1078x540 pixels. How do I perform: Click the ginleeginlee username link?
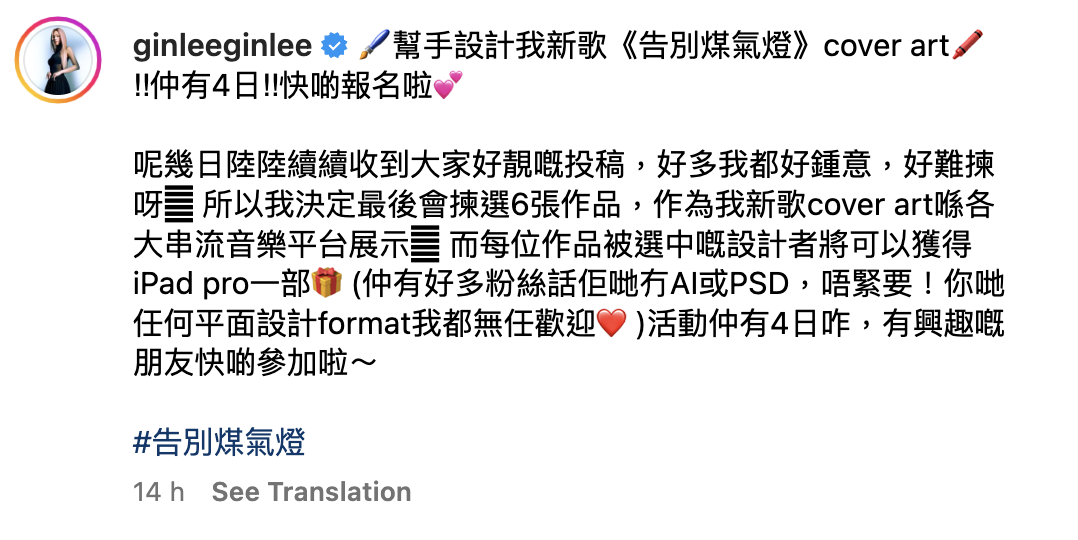coord(222,45)
